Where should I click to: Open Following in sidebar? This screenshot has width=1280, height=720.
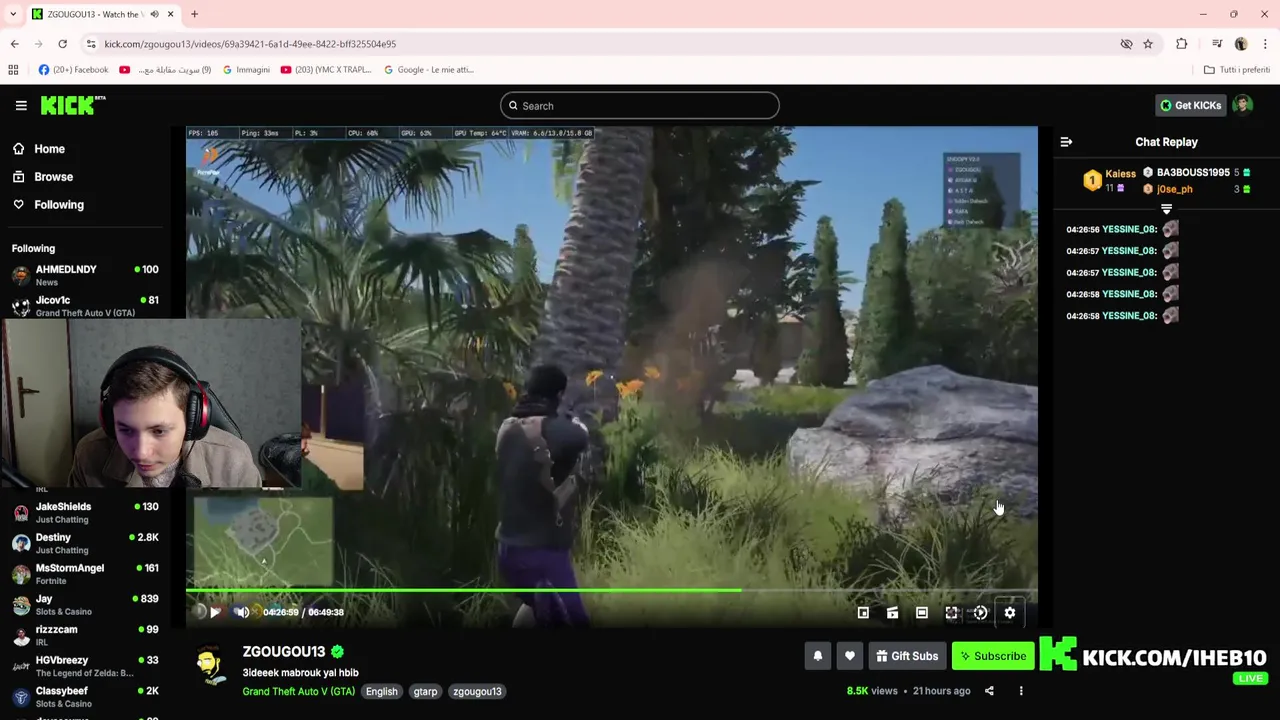pos(48,205)
